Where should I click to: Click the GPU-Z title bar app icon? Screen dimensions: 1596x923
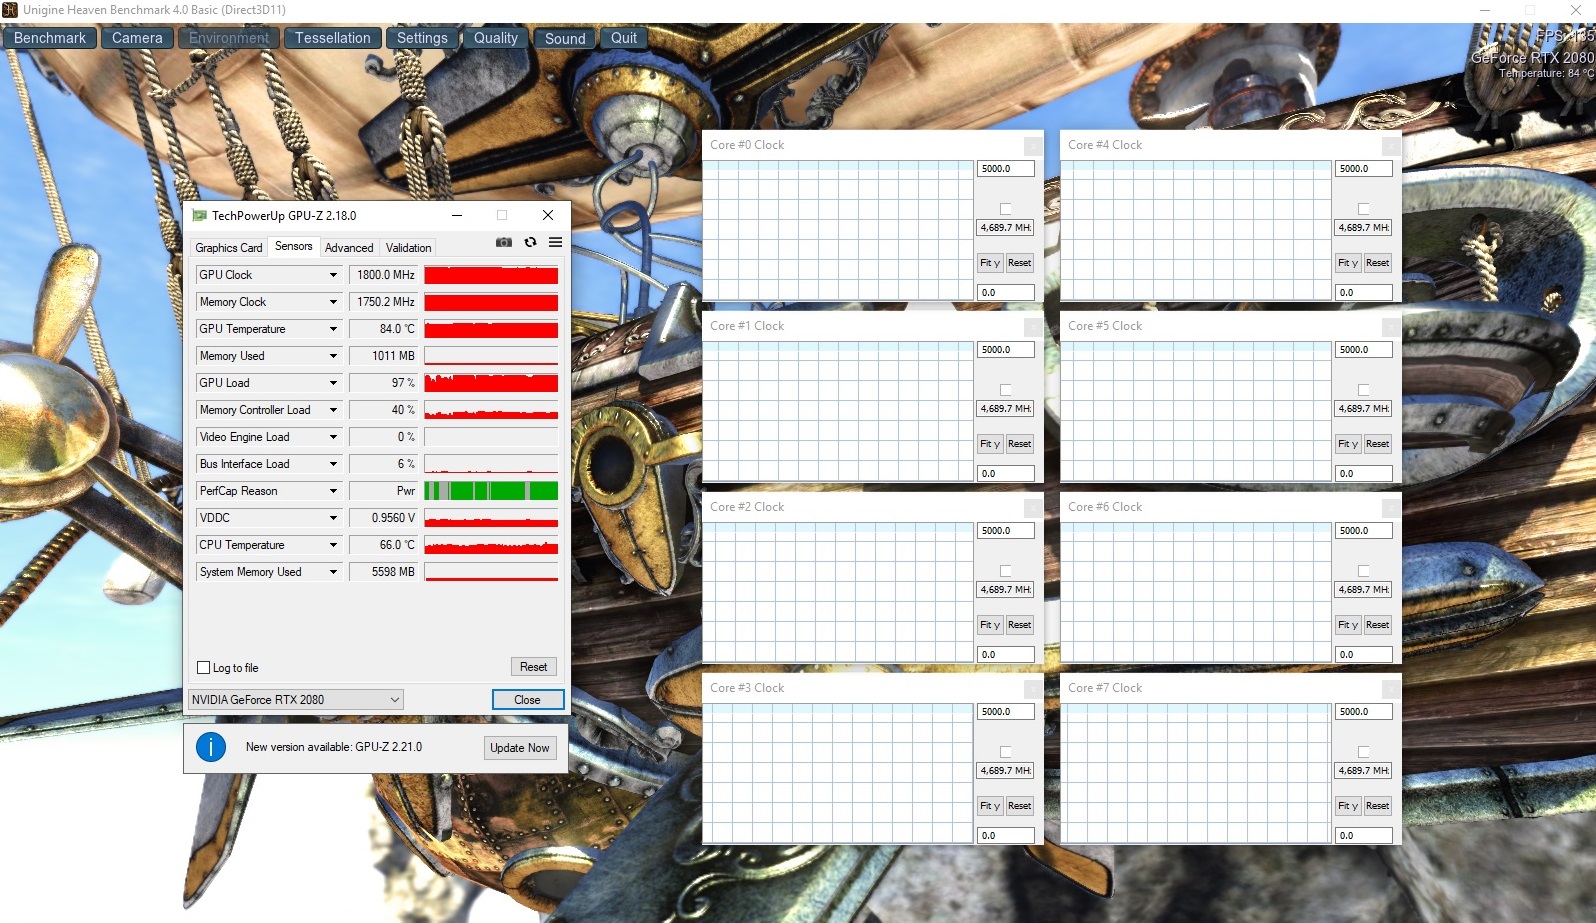pos(199,215)
